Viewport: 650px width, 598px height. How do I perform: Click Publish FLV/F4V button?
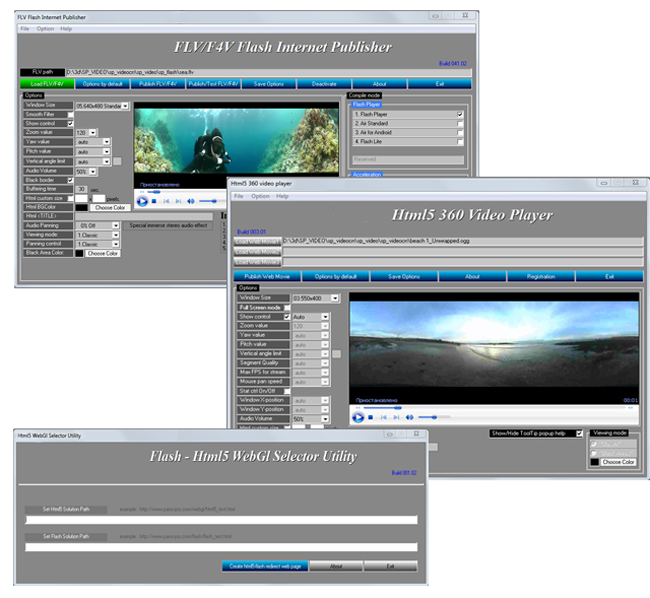click(158, 84)
